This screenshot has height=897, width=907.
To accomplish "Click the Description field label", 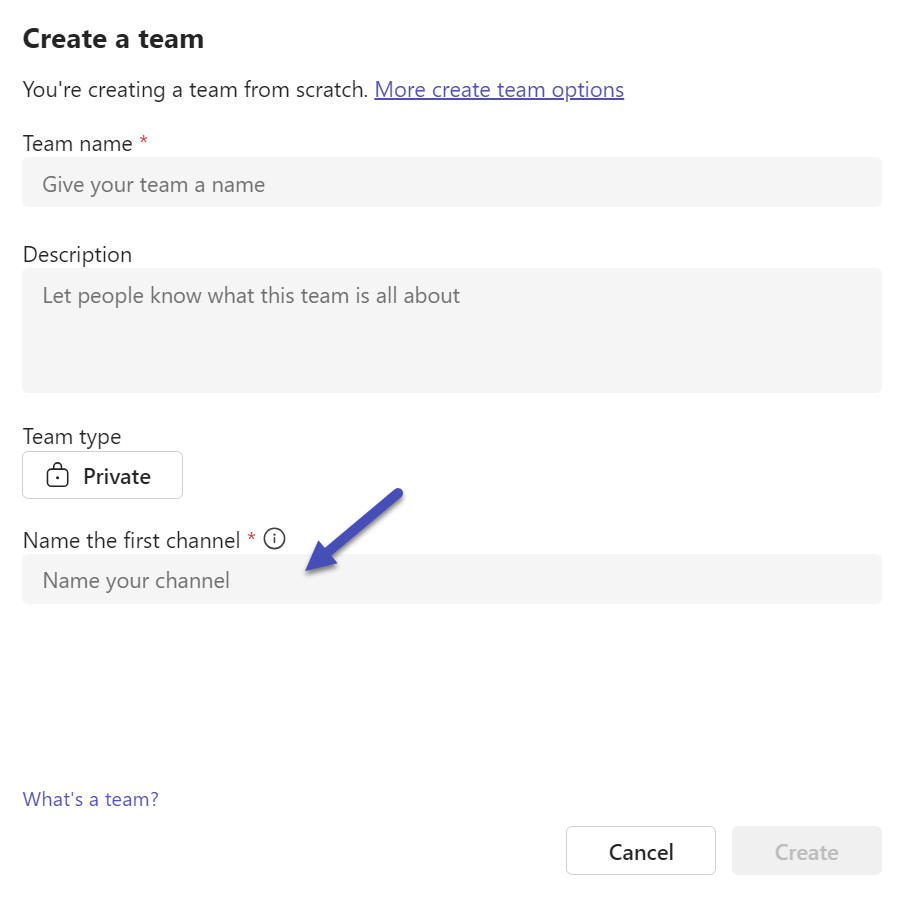I will tap(77, 254).
